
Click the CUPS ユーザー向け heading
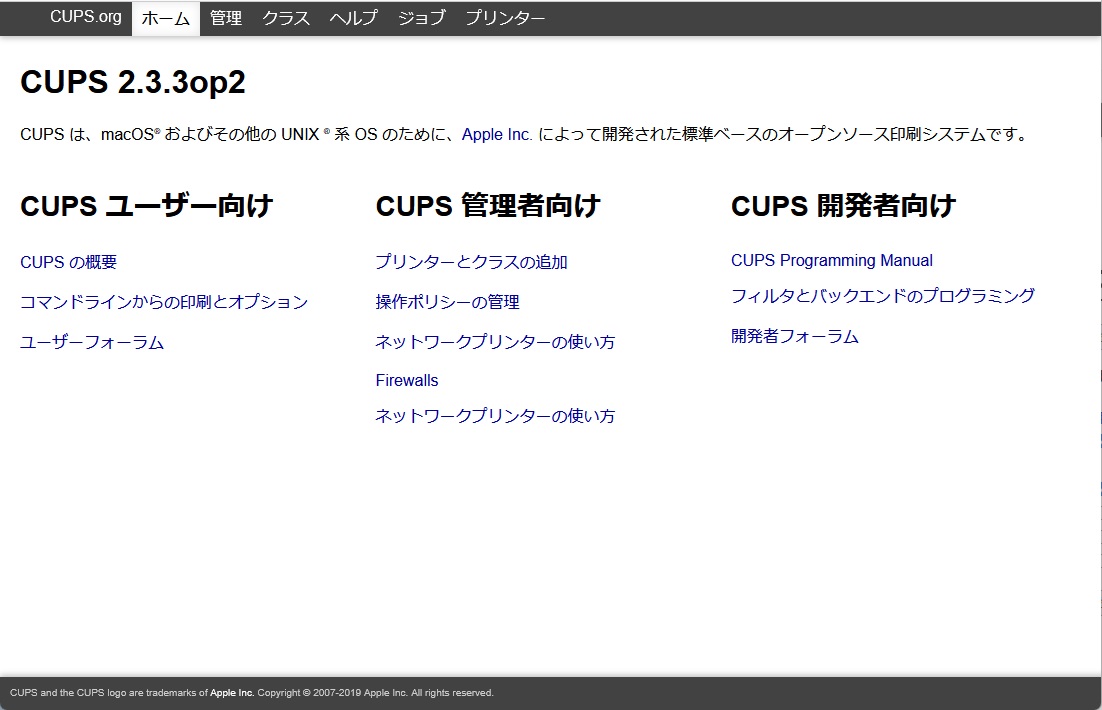(147, 206)
